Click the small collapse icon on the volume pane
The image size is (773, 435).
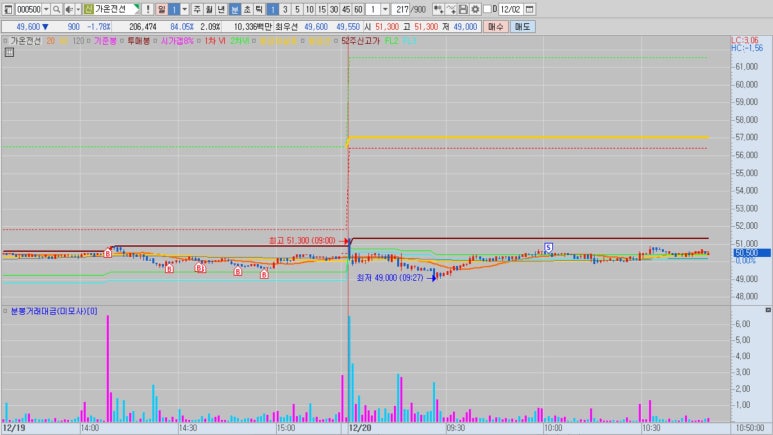pyautogui.click(x=768, y=310)
